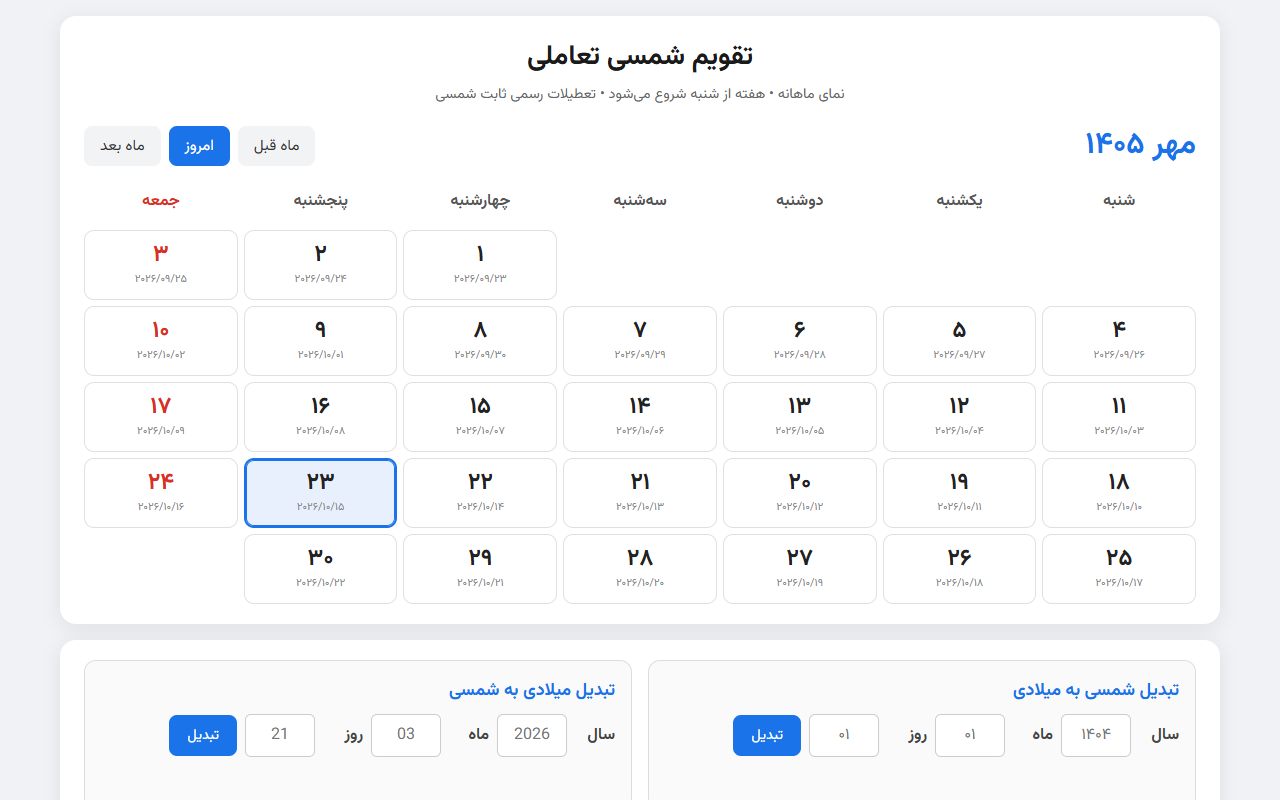Convert Shamsi to Gregorian with تبدیل
The height and width of the screenshot is (800, 1280).
(767, 735)
